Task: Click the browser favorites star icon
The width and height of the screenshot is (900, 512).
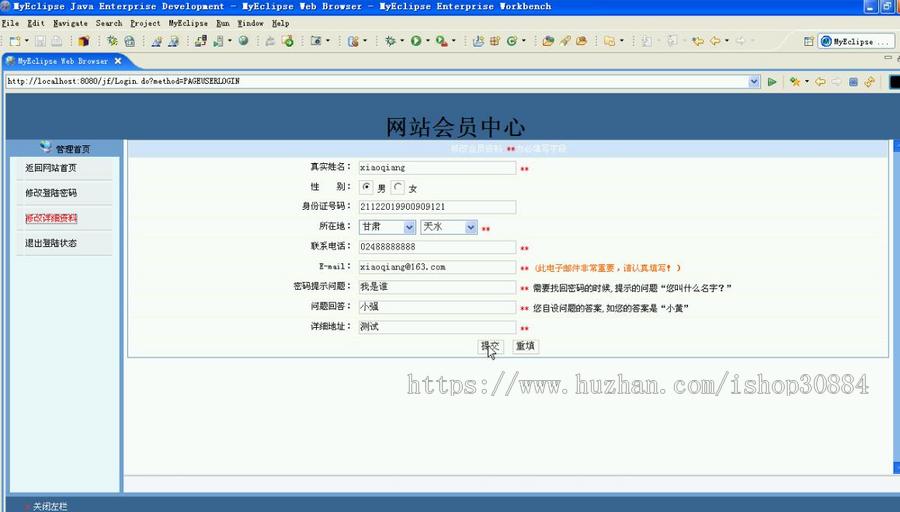Action: 794,82
